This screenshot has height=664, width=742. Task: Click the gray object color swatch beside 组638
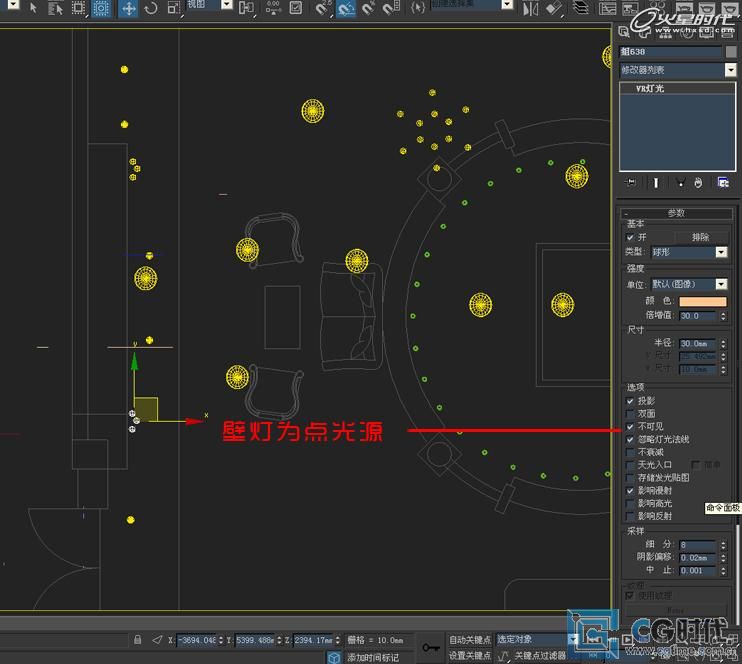[731, 52]
